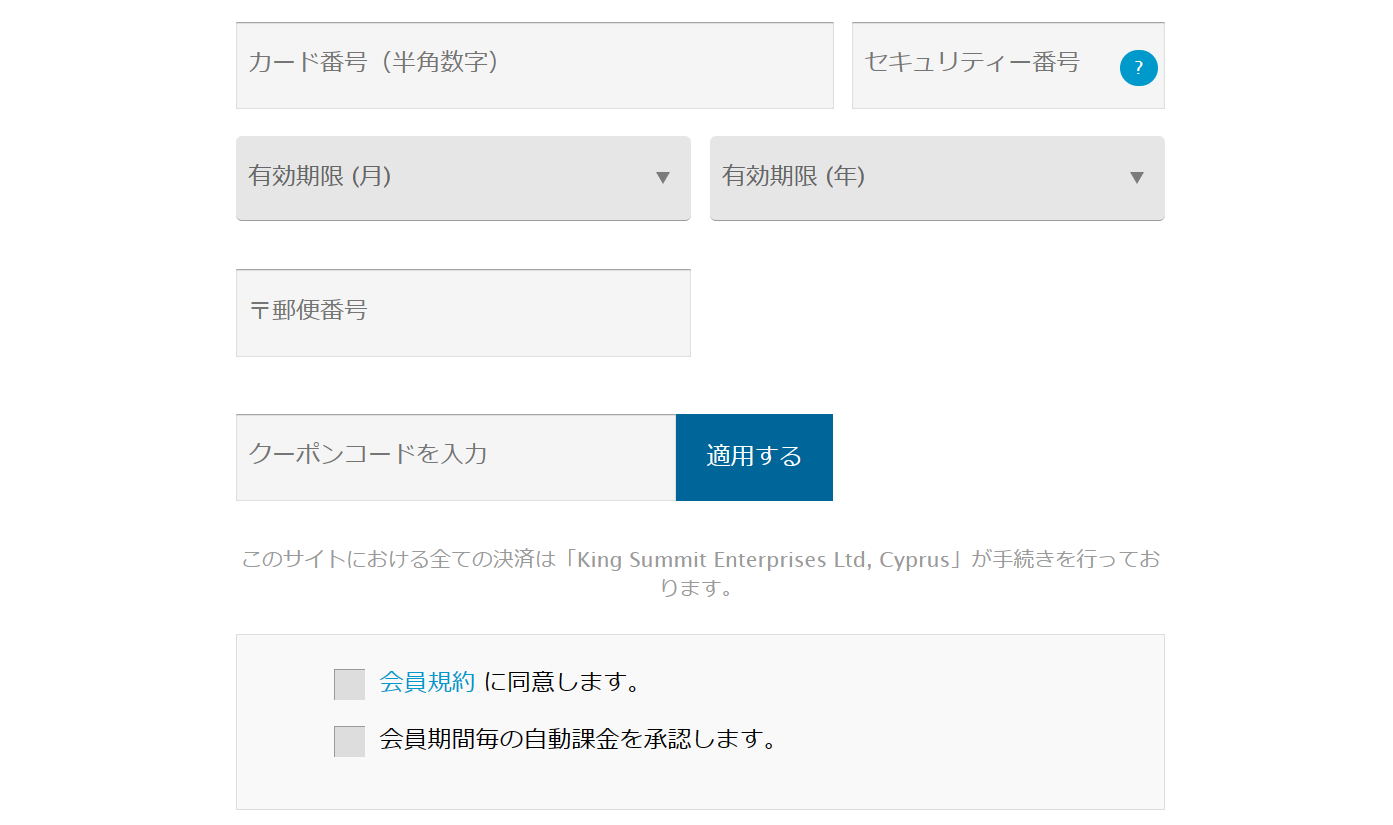Open the 有効期限 (年) dropdown
This screenshot has width=1393, height=825.
coord(937,178)
